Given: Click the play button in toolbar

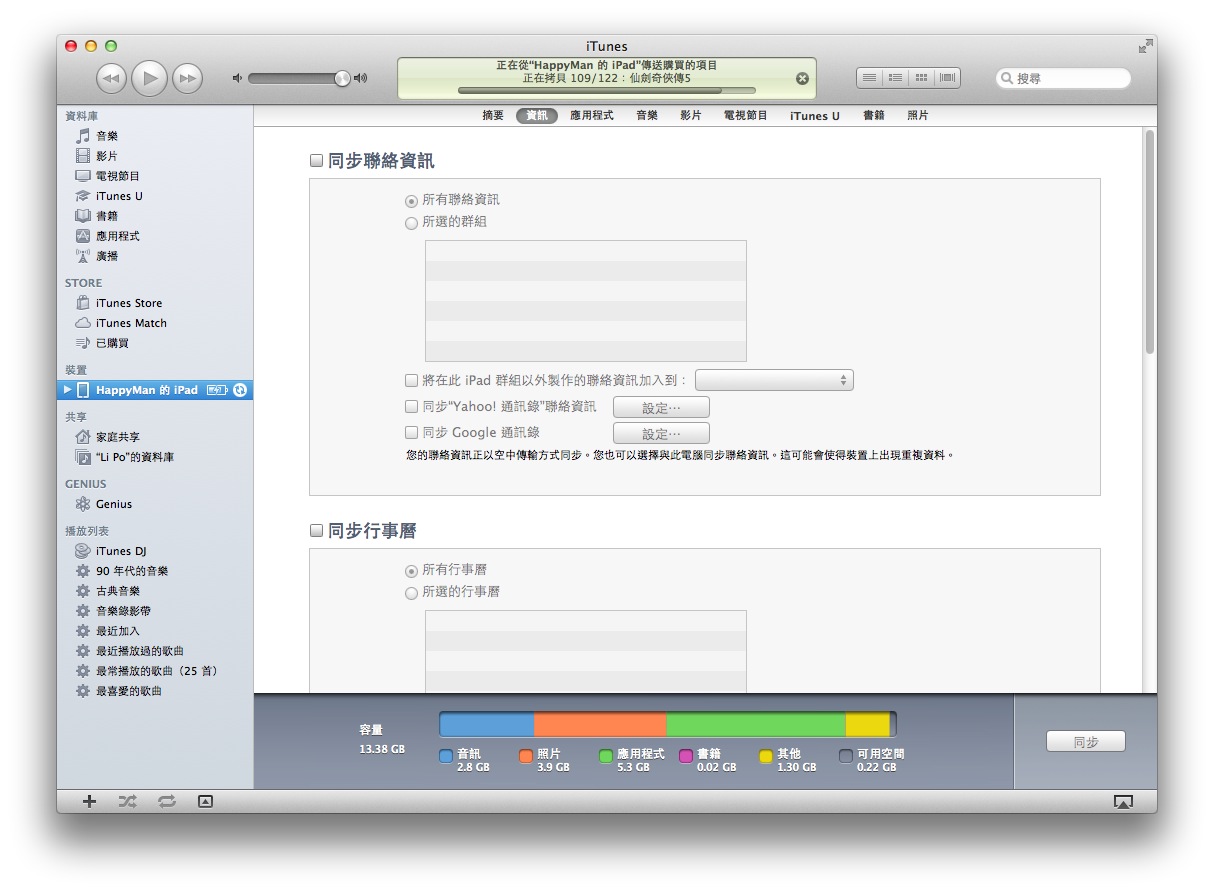Looking at the screenshot, I should (x=149, y=78).
